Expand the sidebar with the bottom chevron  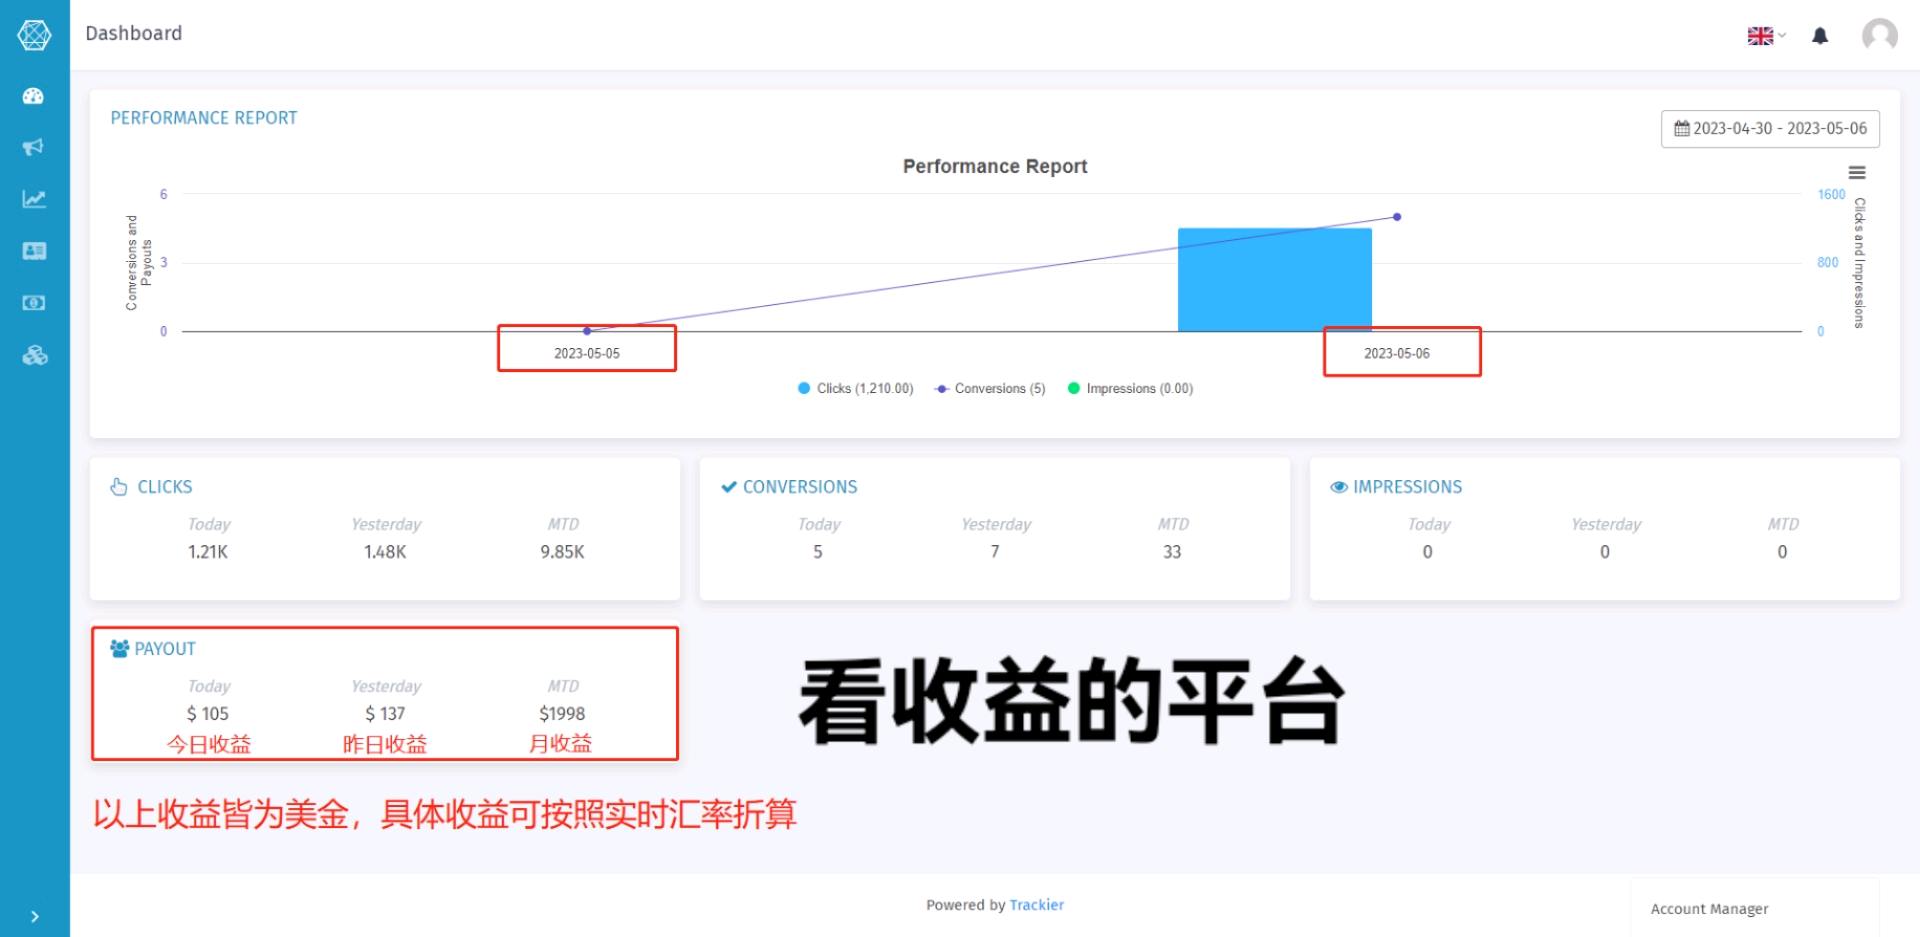35,916
